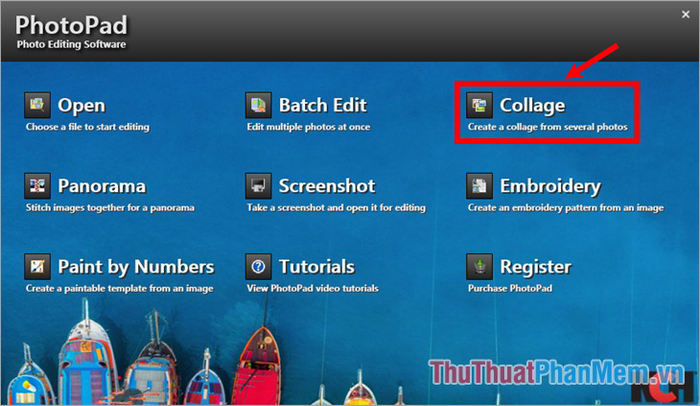The image size is (700, 406).
Task: Close the PhotoPad welcome window
Action: [686, 15]
